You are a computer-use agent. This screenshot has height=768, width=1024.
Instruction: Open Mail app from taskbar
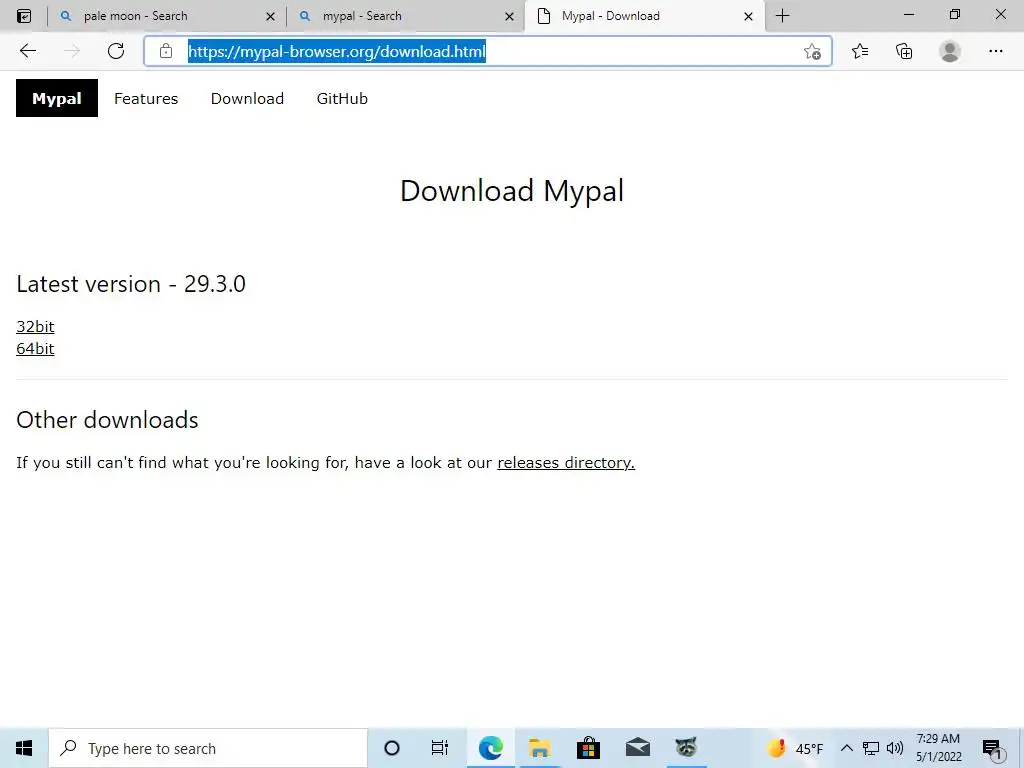point(637,748)
